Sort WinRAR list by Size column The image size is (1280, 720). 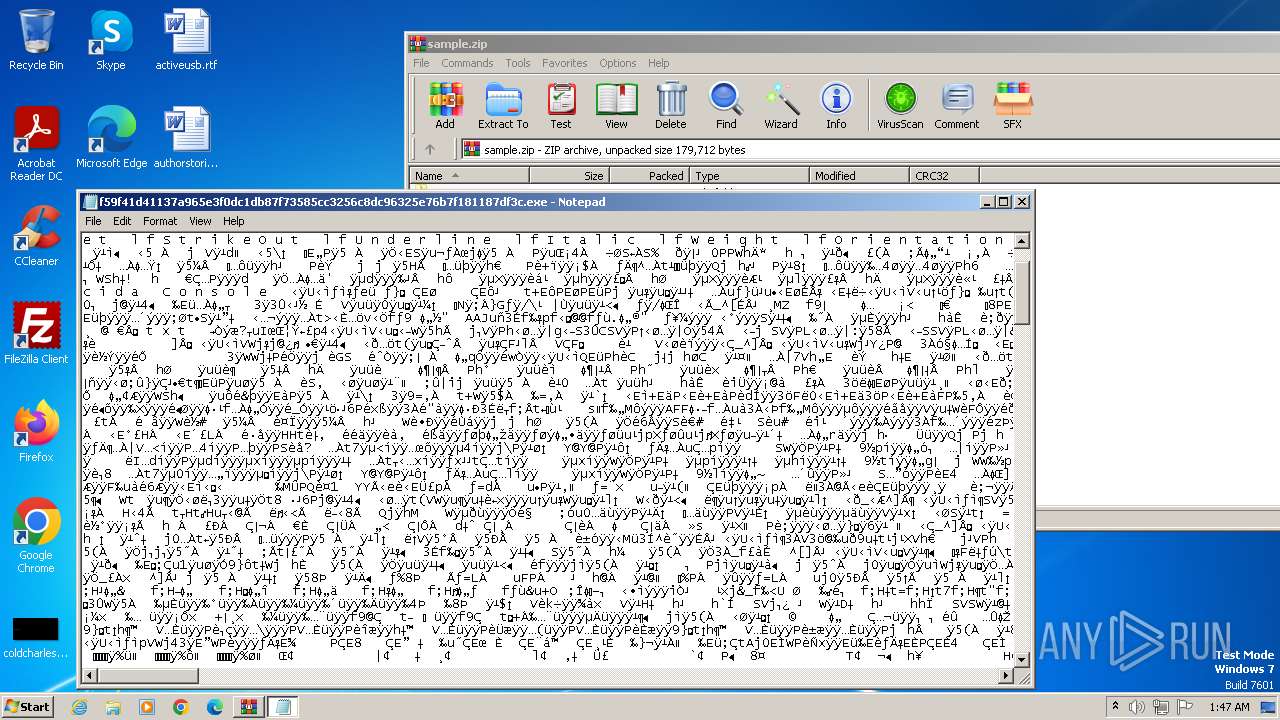coord(569,176)
